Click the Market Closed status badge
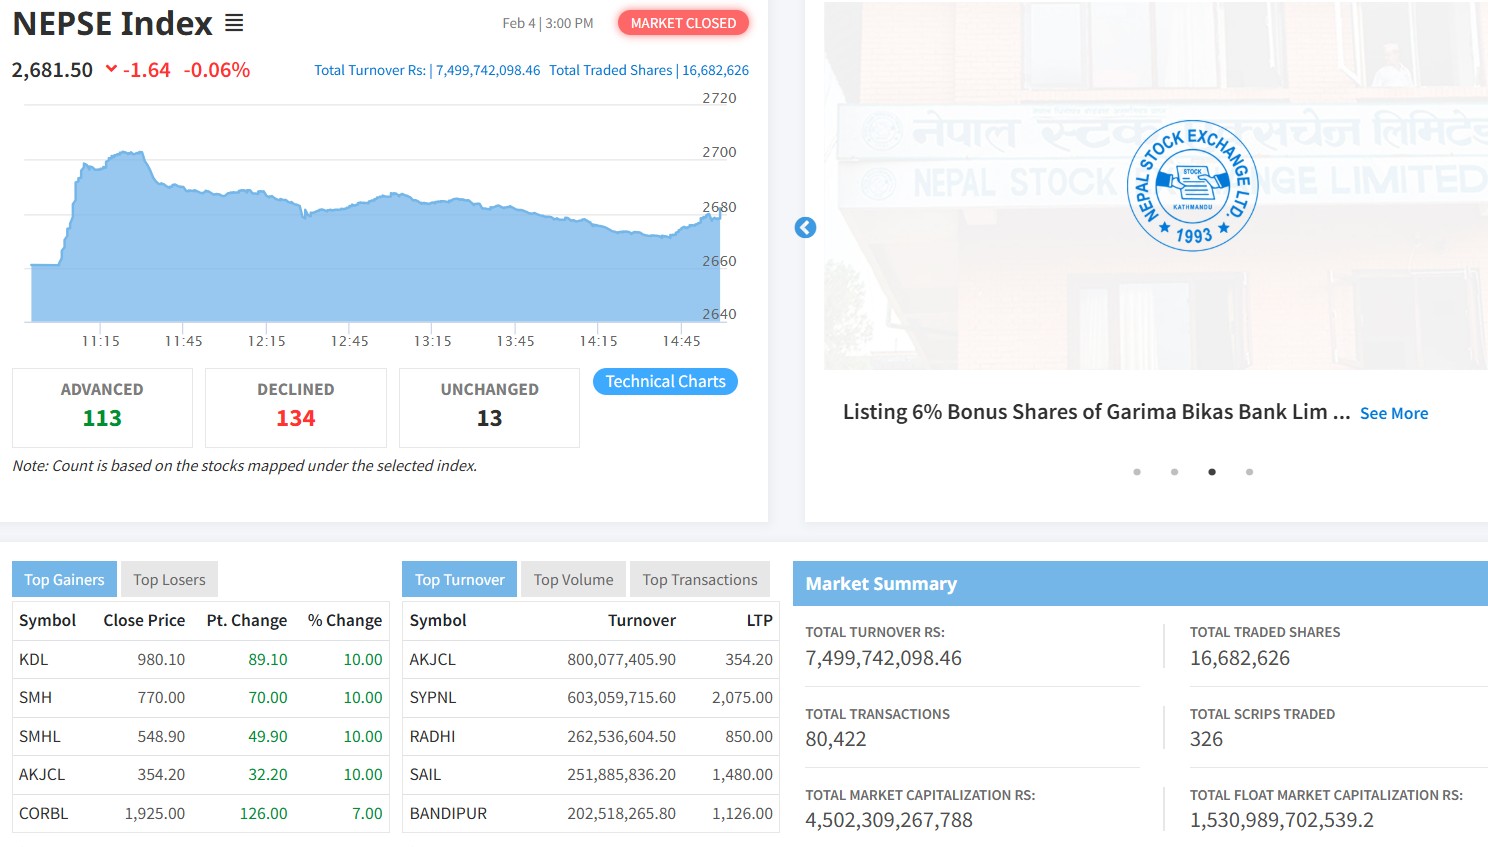Screen dimensions: 1488x847 pos(683,23)
